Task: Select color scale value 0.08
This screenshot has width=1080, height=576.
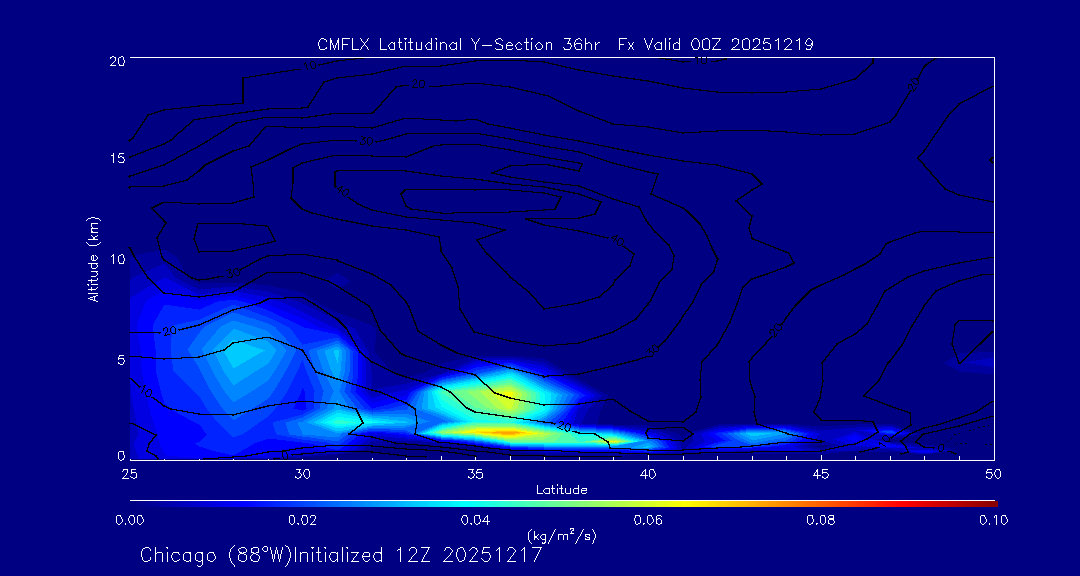Action: [x=821, y=520]
